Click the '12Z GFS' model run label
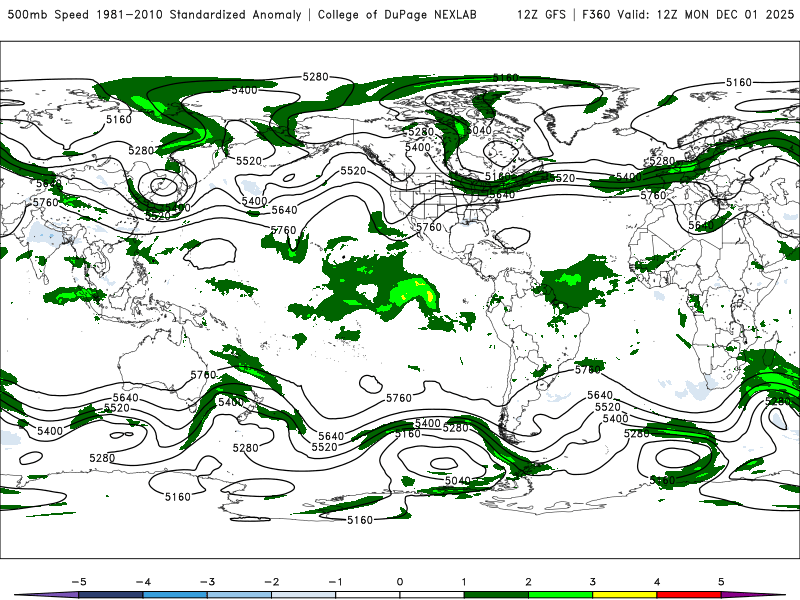This screenshot has height=600, width=800. point(541,14)
